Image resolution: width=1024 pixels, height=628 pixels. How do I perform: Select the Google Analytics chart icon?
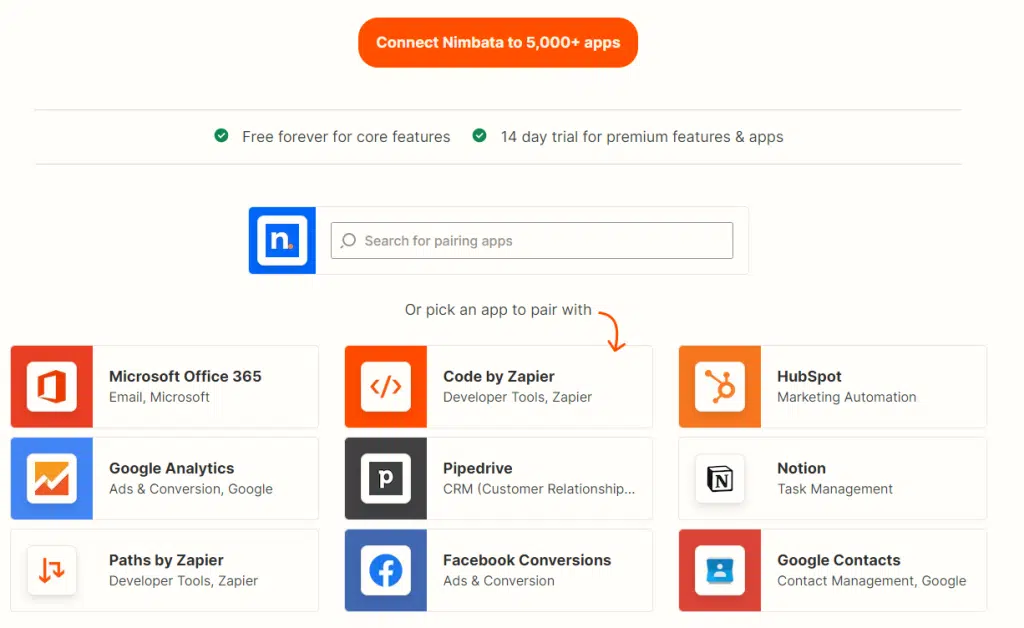pyautogui.click(x=52, y=479)
